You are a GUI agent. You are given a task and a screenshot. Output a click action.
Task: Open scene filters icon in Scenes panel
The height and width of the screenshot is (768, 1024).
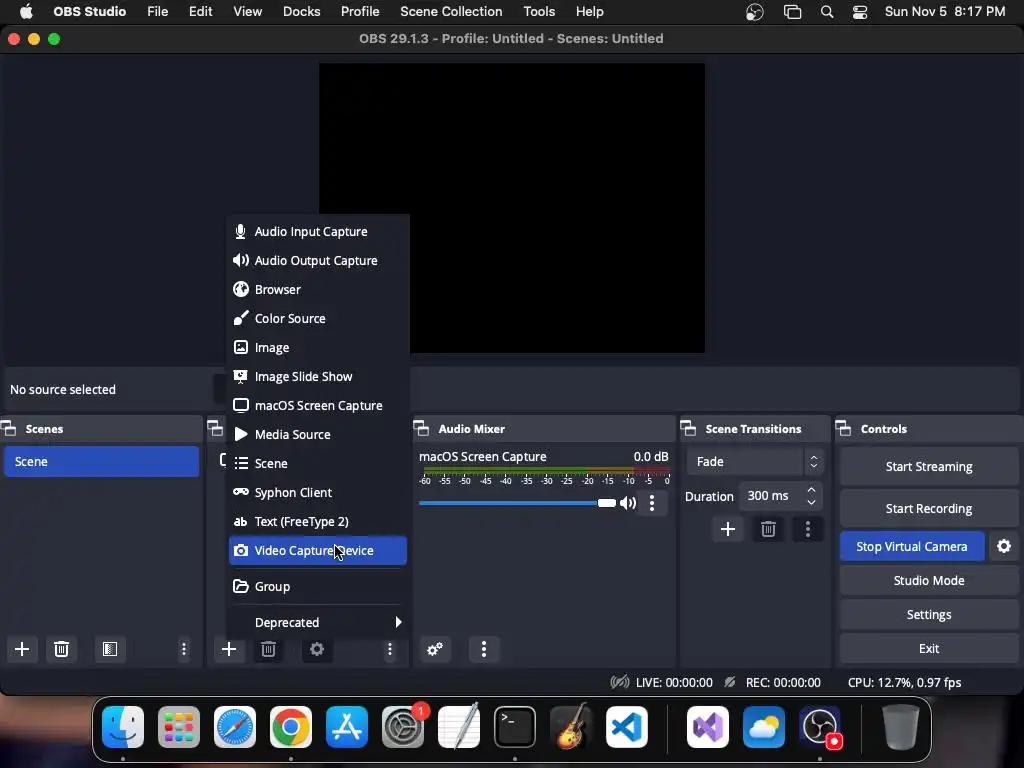coord(110,649)
